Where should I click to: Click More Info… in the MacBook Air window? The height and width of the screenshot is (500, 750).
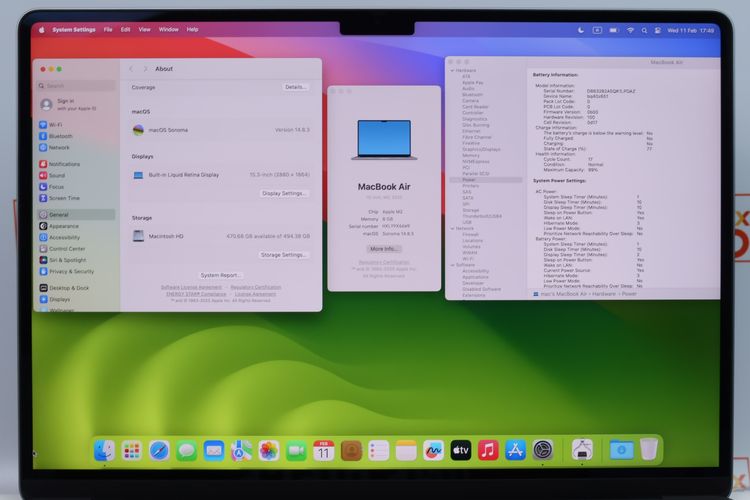coord(384,249)
